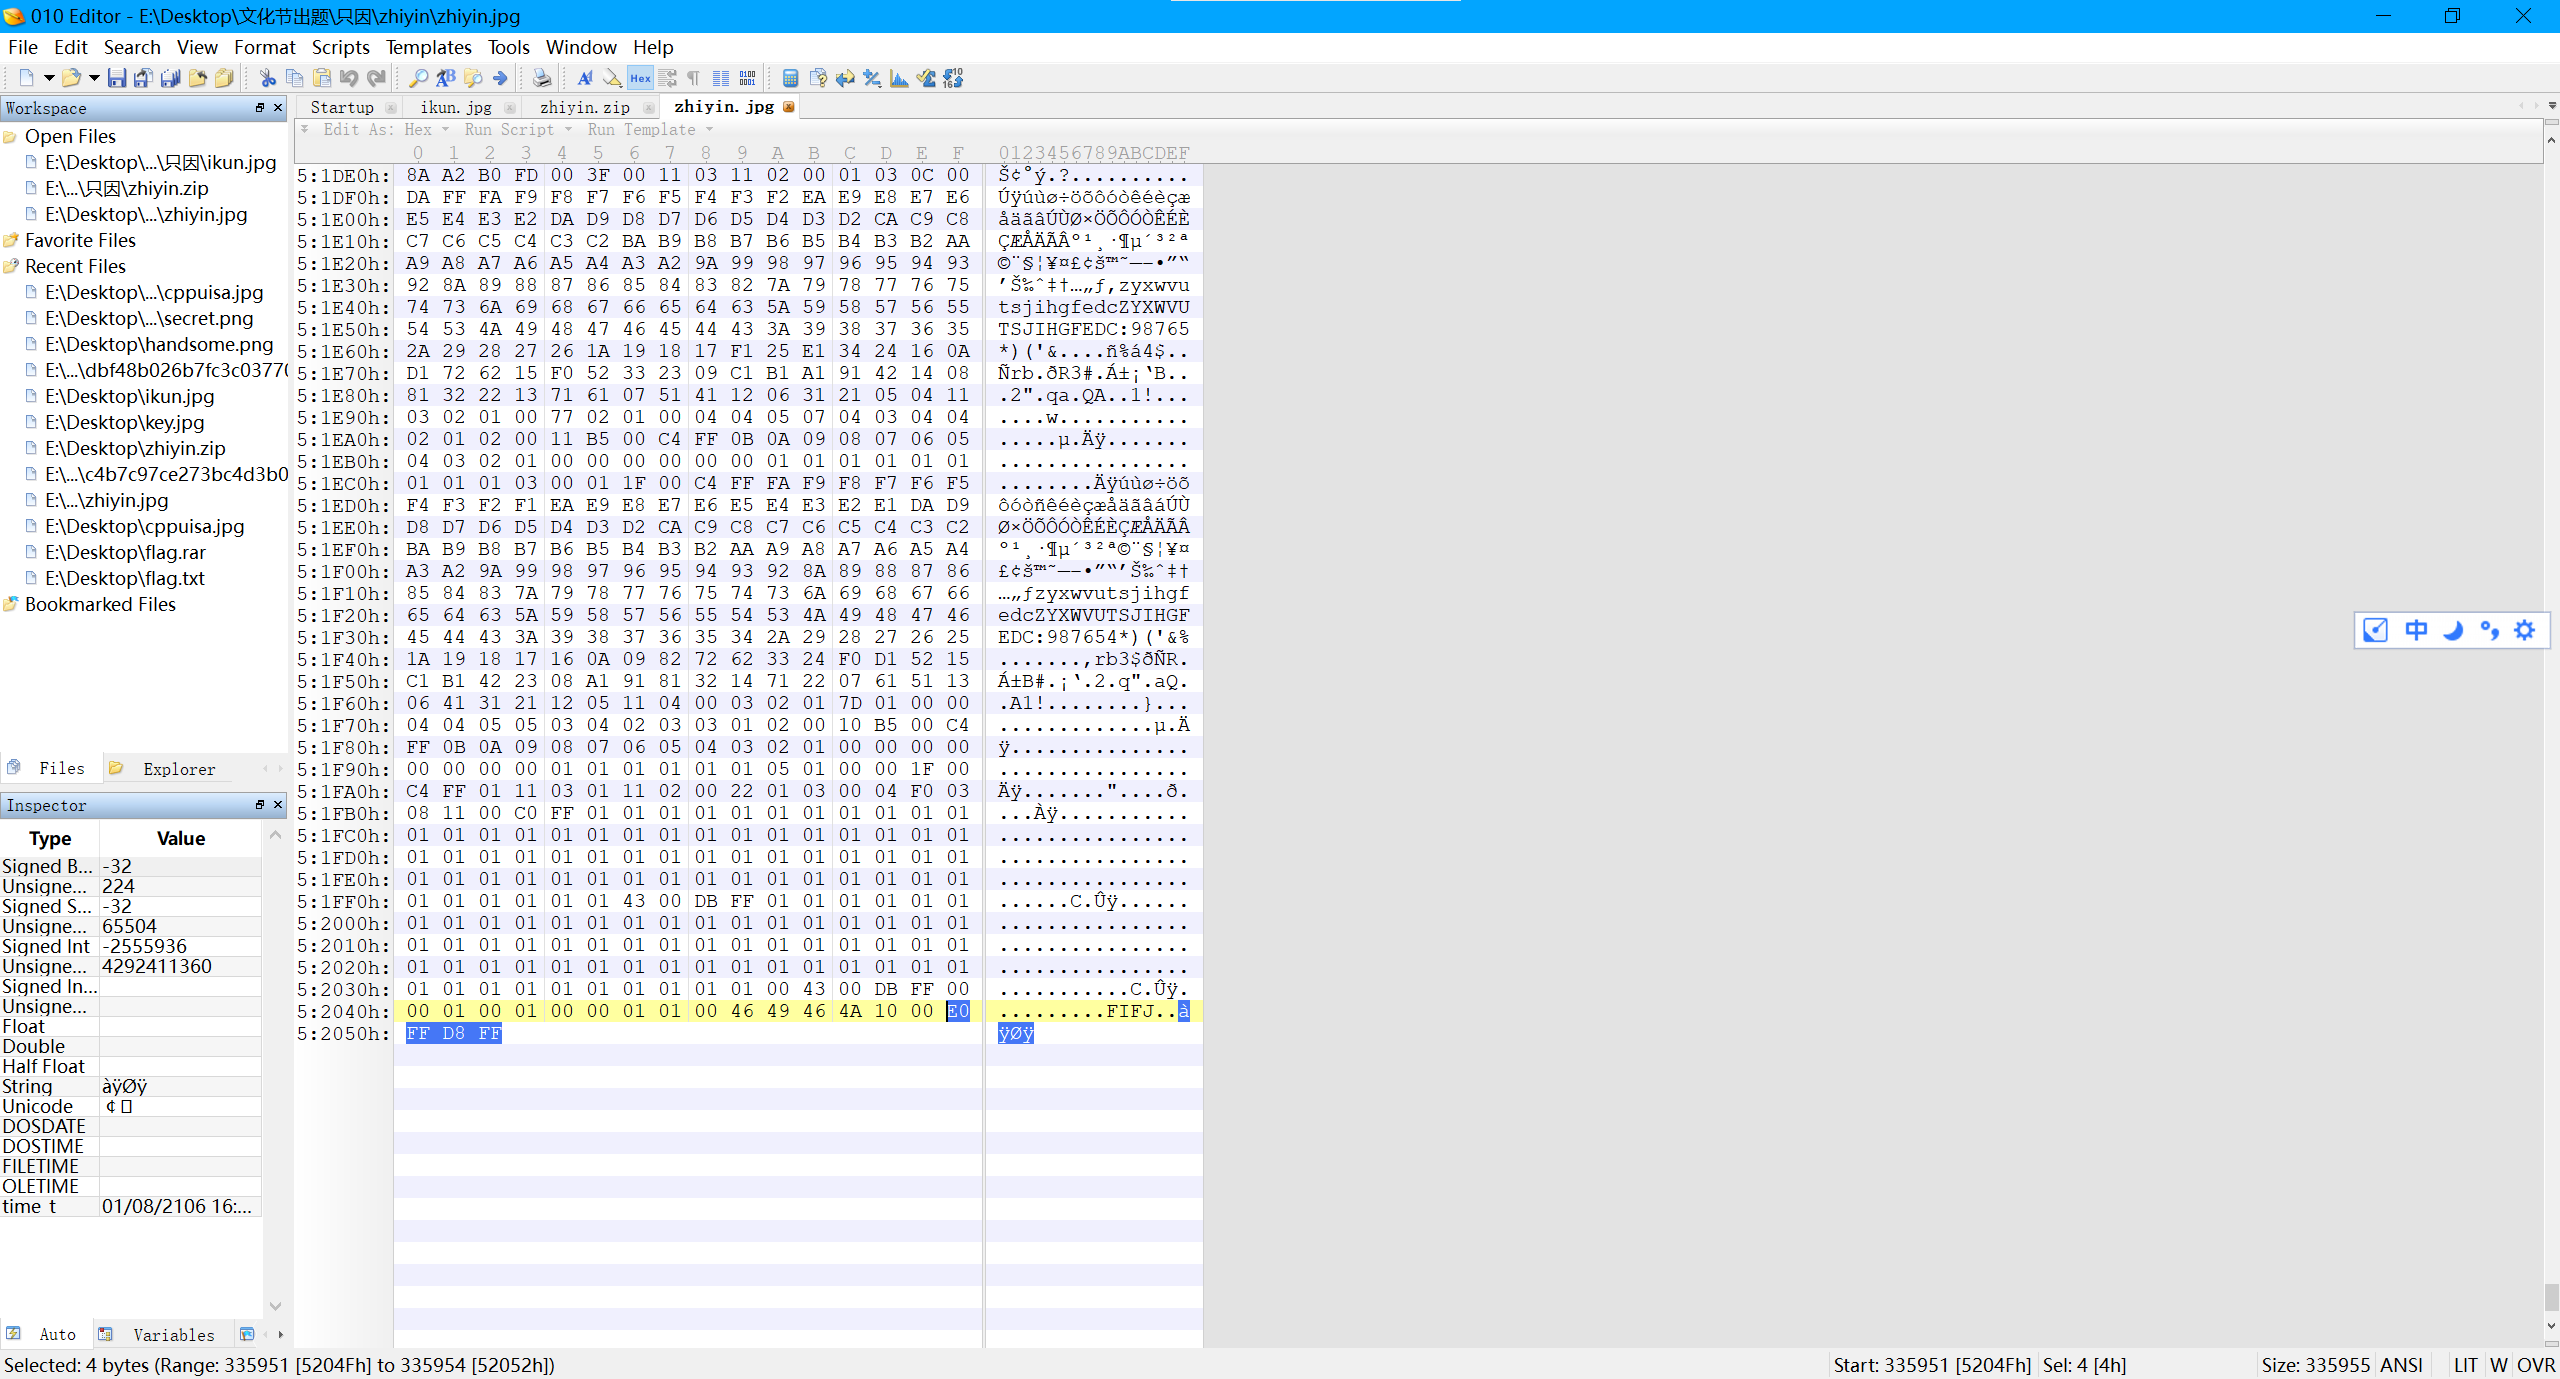Open the Templates menu

pyautogui.click(x=428, y=47)
